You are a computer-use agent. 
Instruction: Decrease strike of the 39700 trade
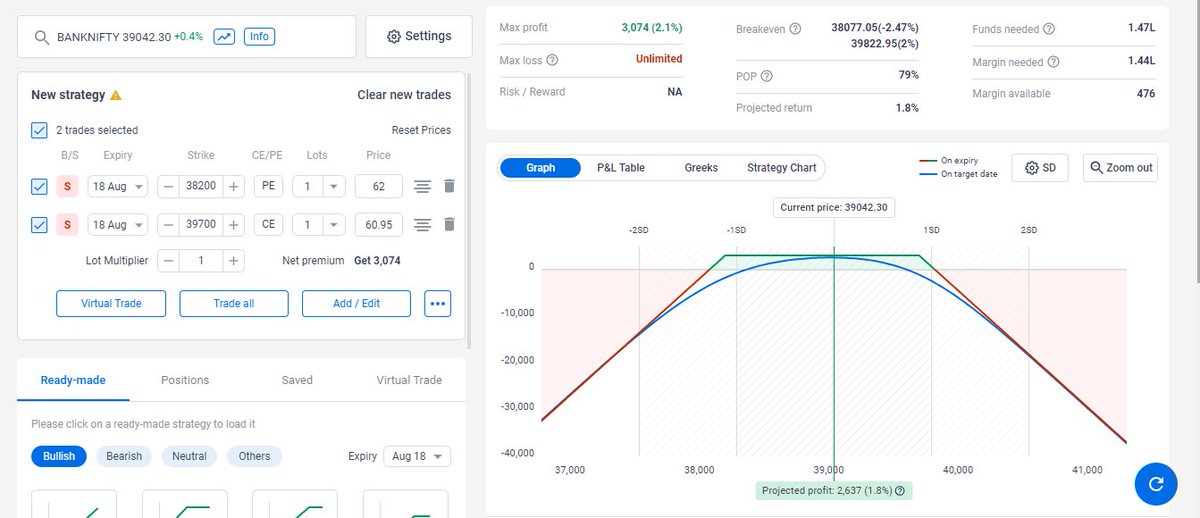[169, 225]
